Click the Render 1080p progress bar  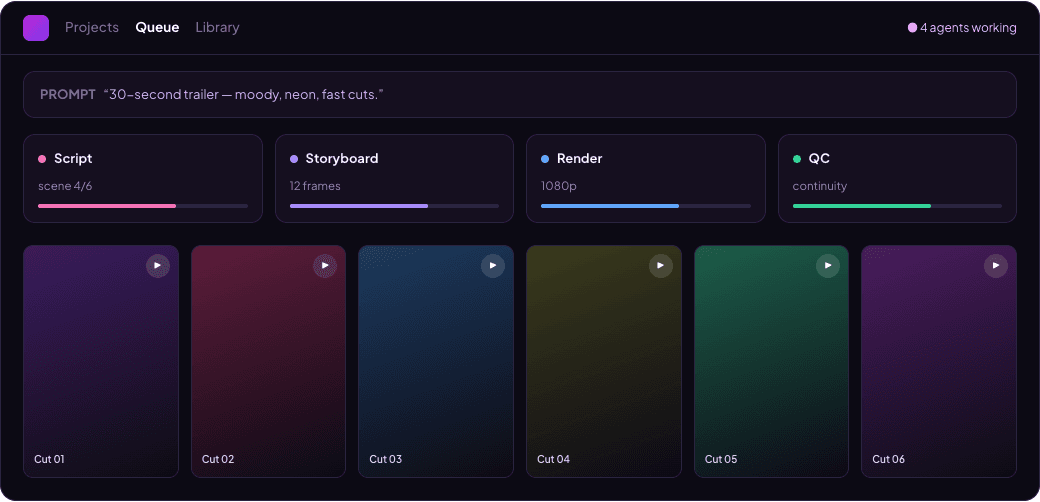point(646,206)
